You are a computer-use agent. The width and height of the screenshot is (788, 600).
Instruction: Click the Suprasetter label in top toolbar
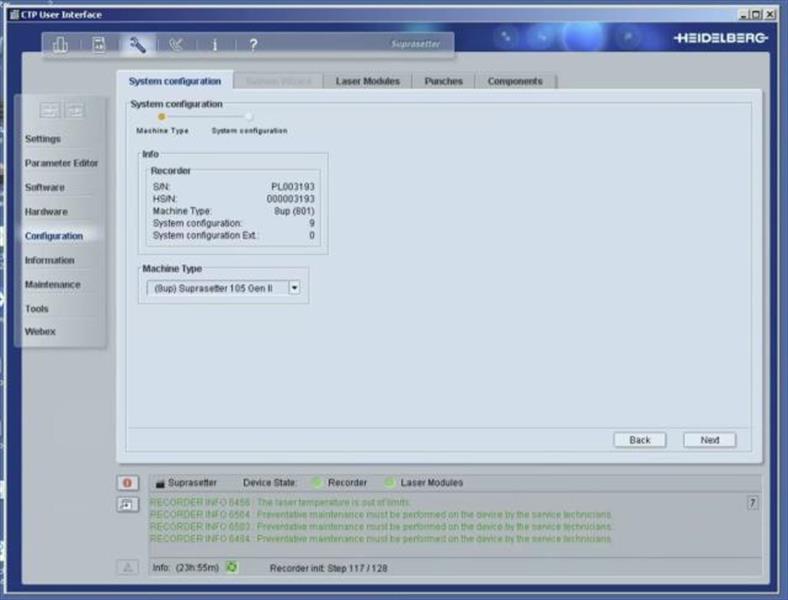[x=415, y=44]
